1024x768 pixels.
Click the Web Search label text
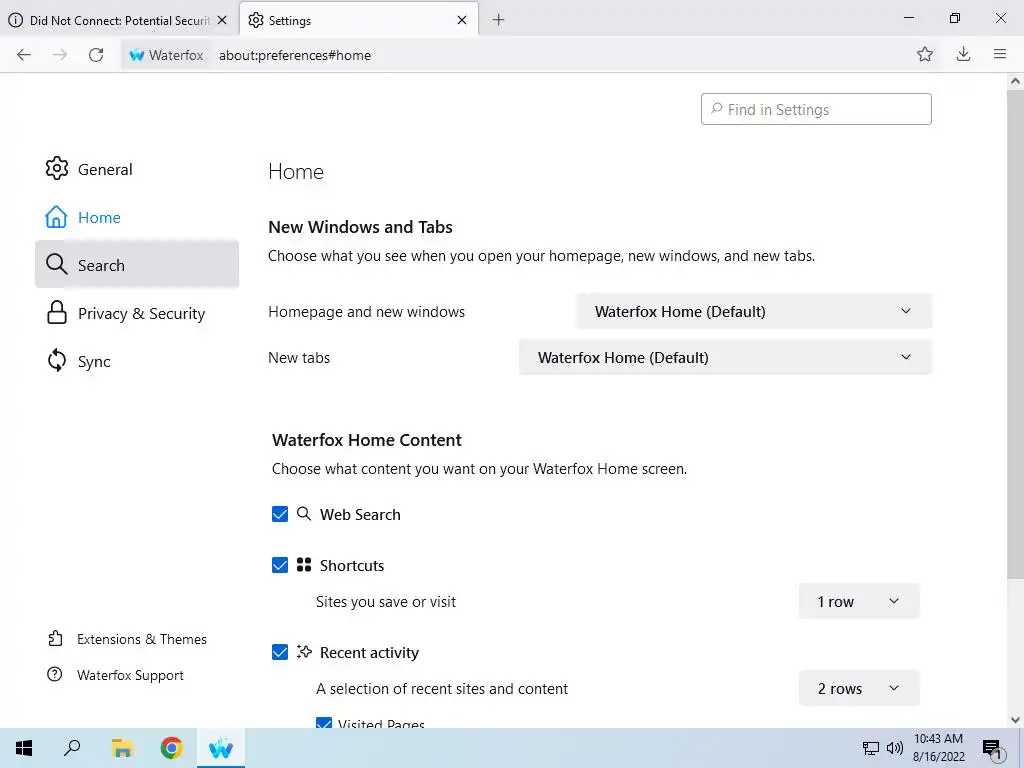[x=360, y=515]
